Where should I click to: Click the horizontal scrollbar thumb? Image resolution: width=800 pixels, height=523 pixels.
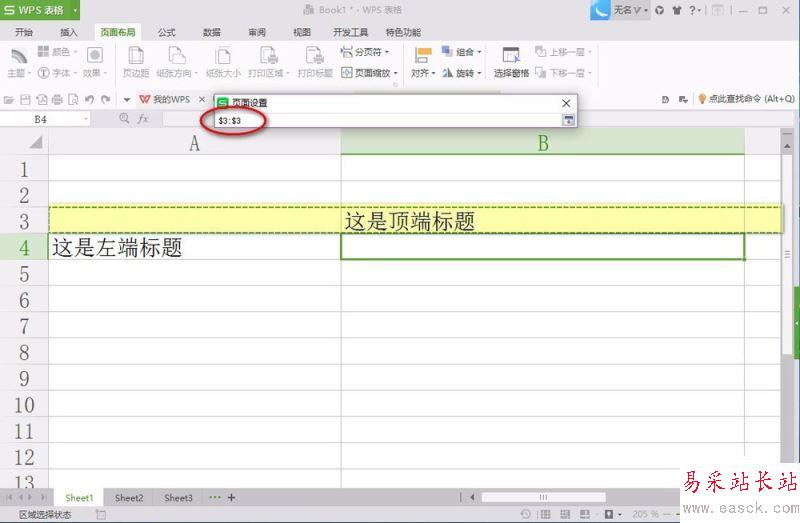(543, 497)
